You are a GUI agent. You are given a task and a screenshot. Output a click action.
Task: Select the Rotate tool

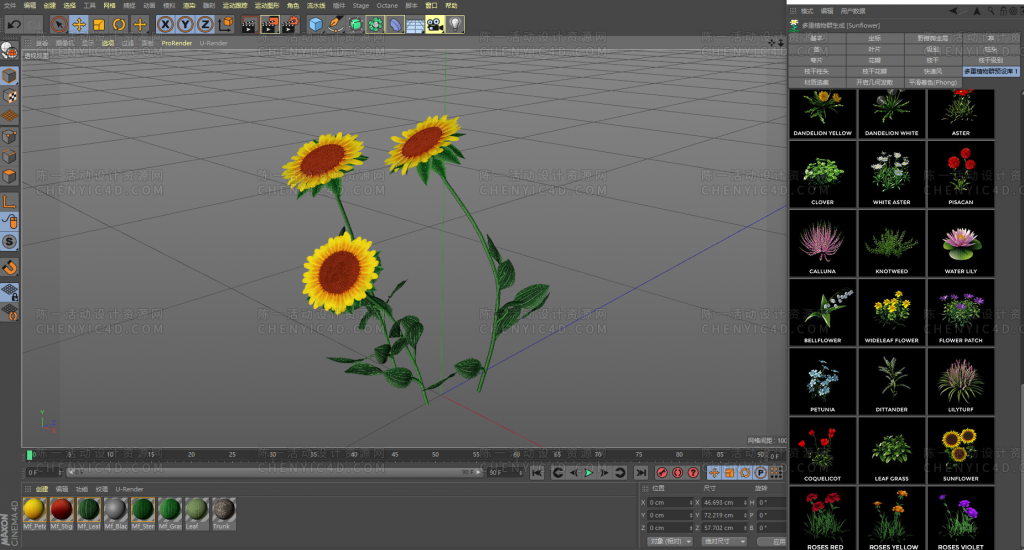119,24
